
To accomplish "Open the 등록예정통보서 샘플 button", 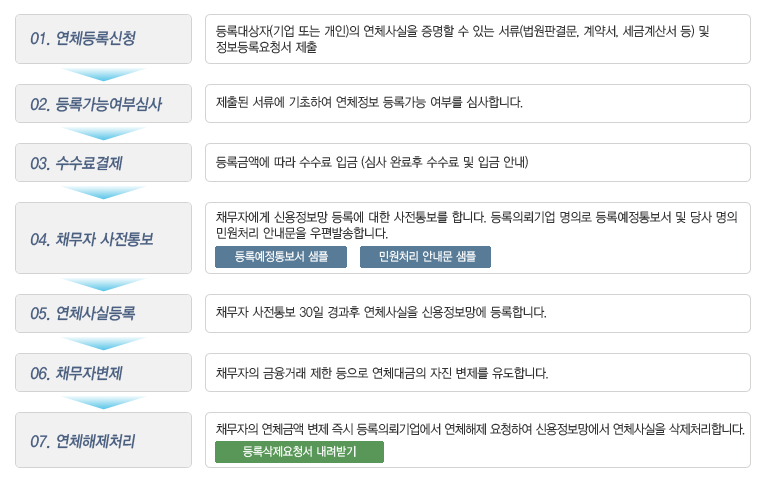I will [x=281, y=257].
